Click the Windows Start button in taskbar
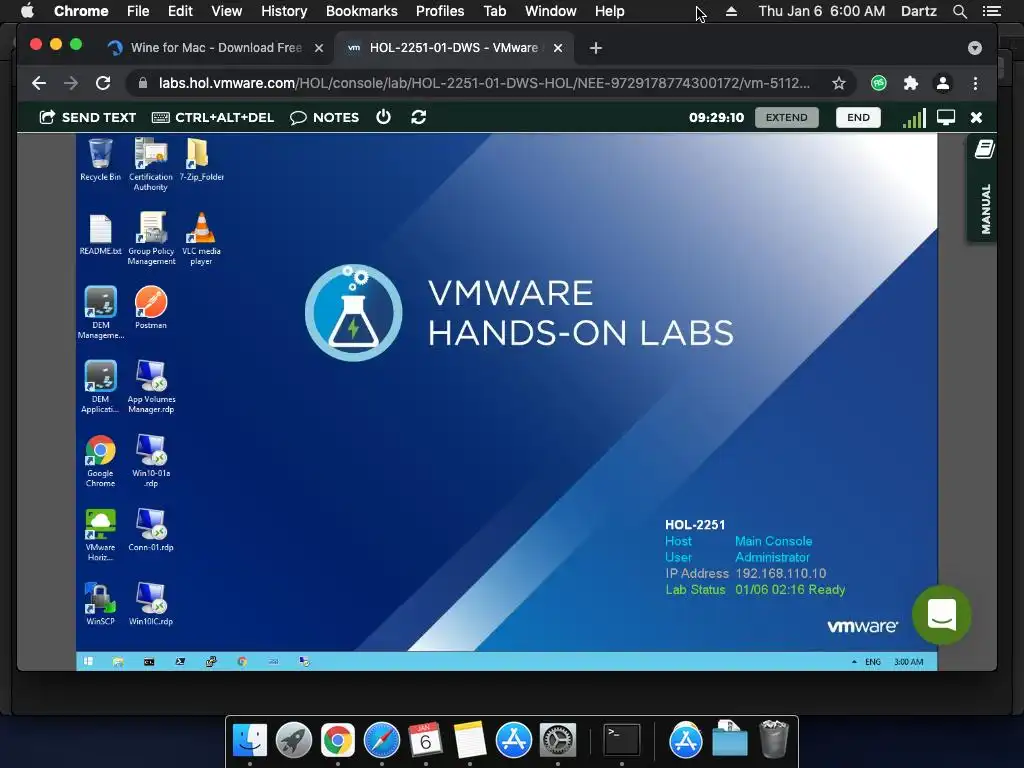The image size is (1024, 768). [x=88, y=662]
